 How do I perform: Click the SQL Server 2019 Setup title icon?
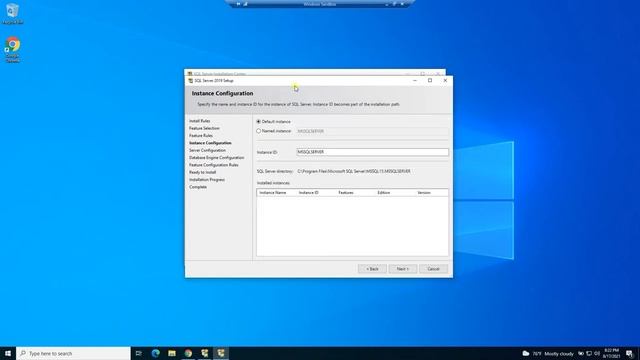191,81
